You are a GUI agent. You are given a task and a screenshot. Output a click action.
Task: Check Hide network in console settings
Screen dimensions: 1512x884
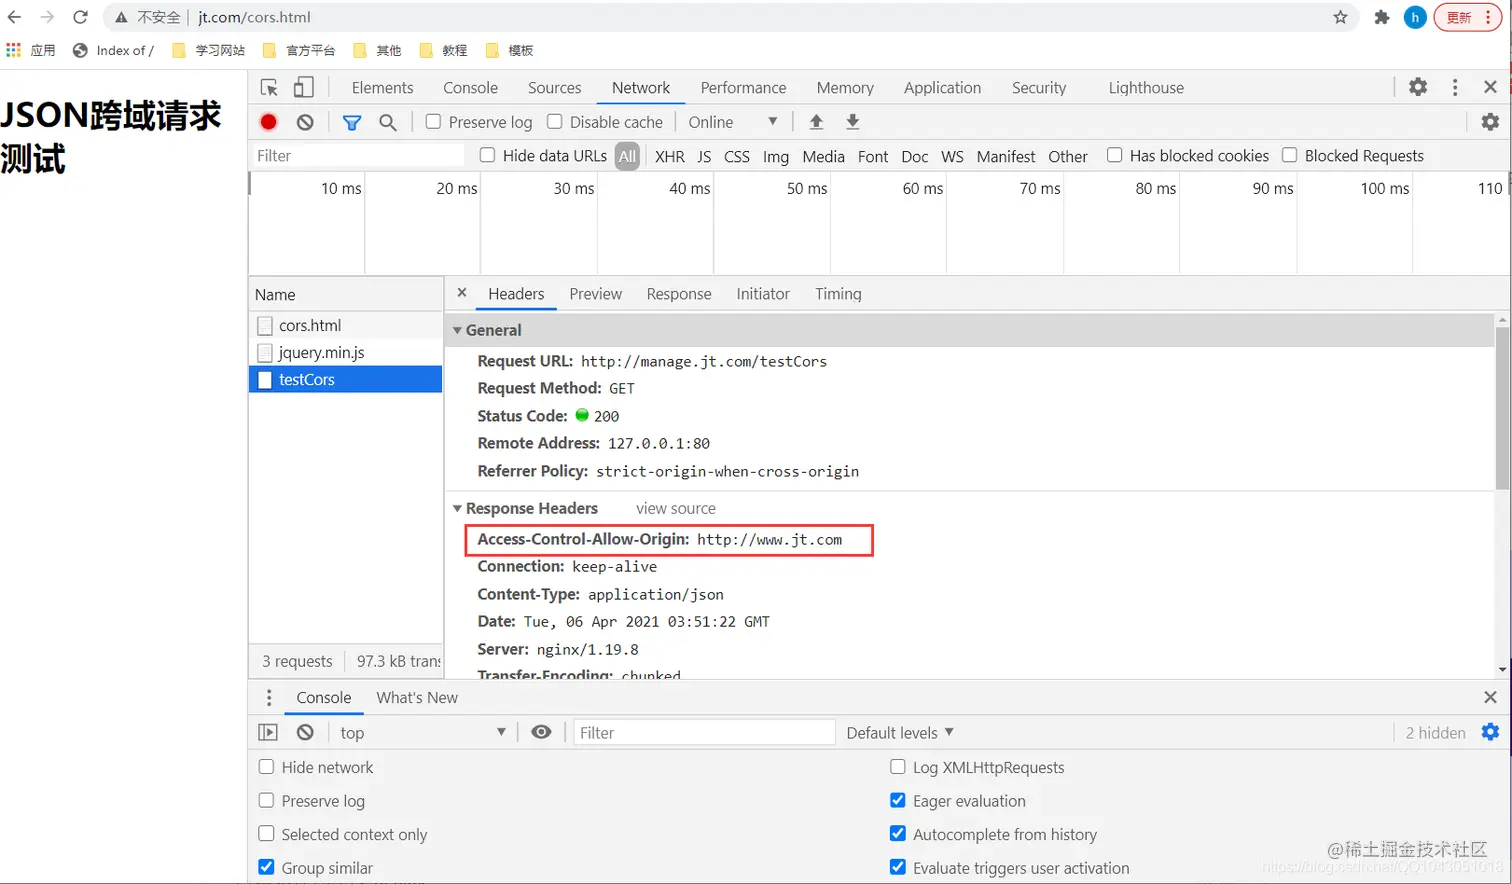click(266, 767)
